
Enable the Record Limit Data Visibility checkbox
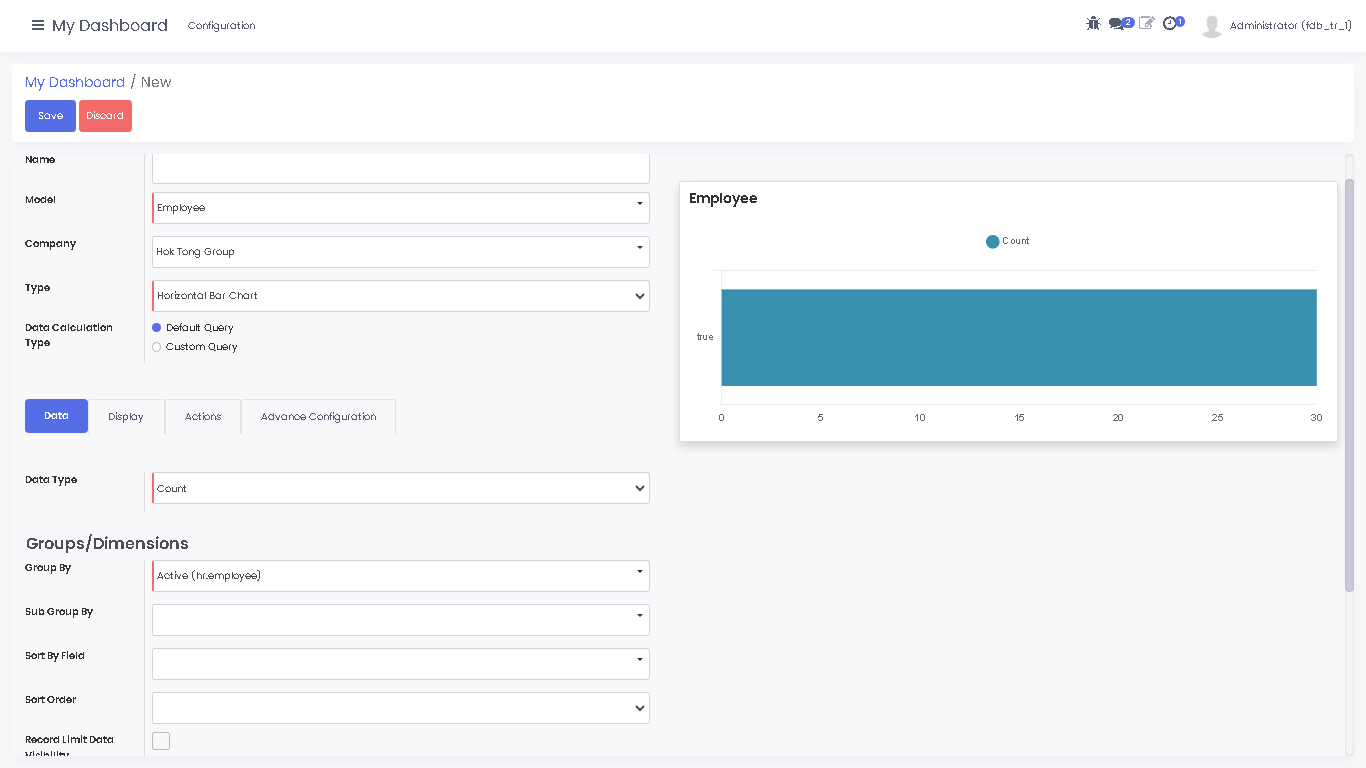click(161, 741)
